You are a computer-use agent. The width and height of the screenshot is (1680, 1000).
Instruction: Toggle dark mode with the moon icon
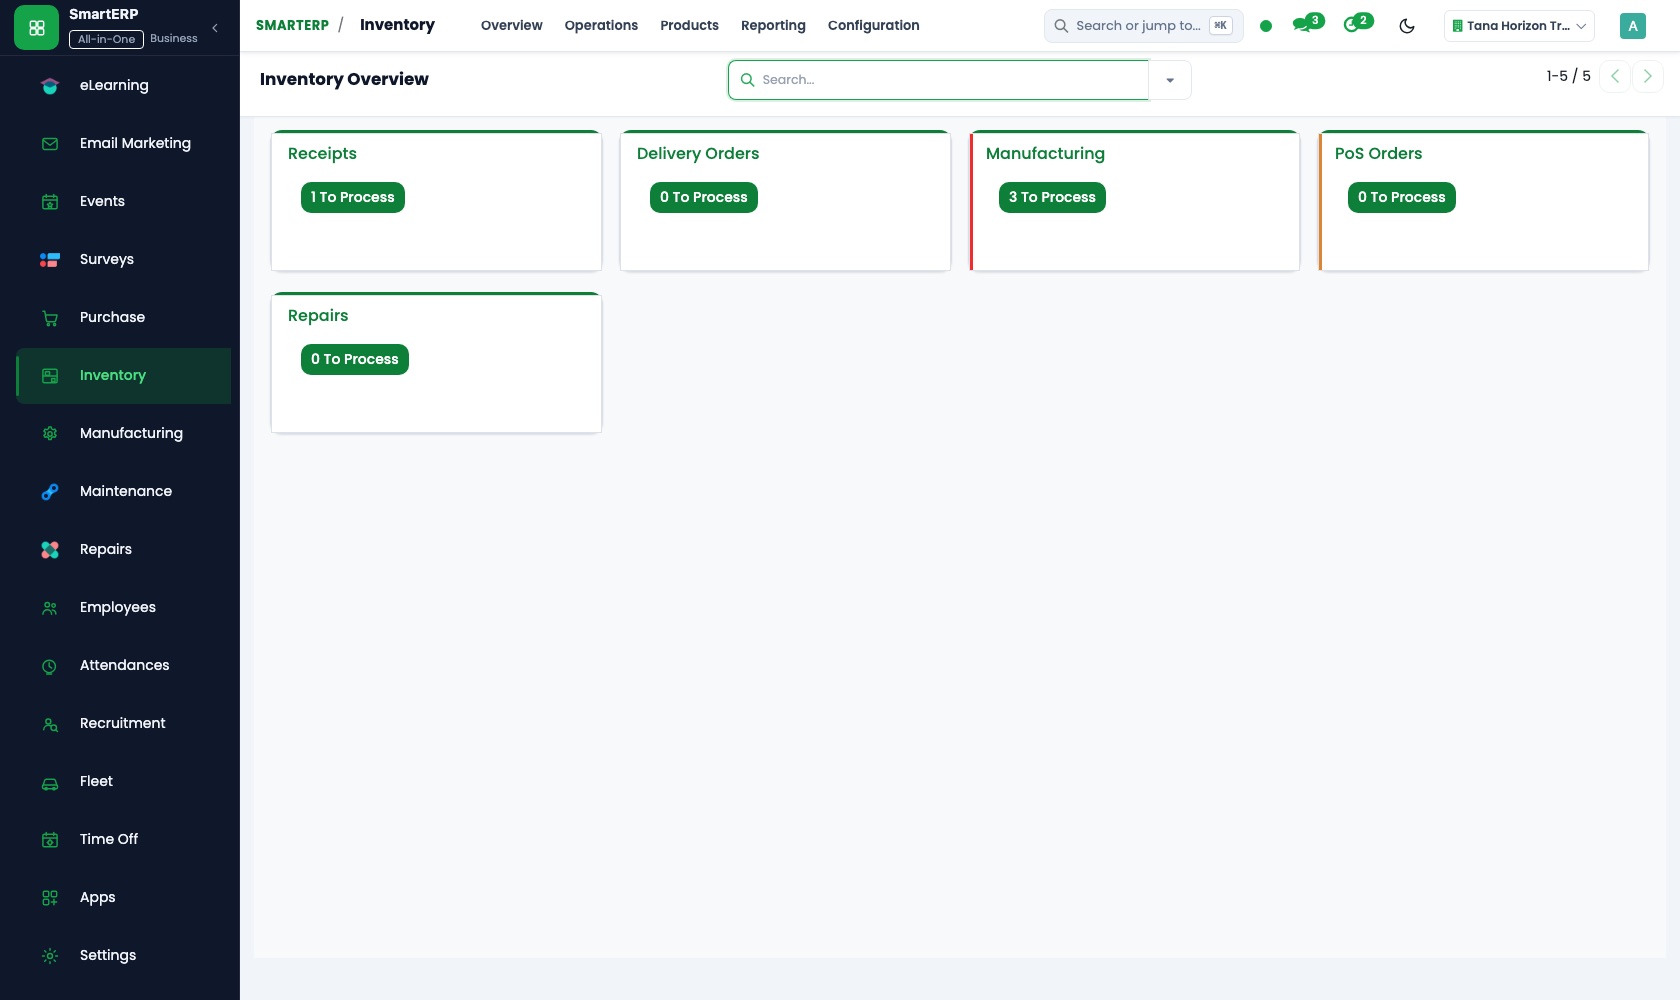pos(1407,26)
